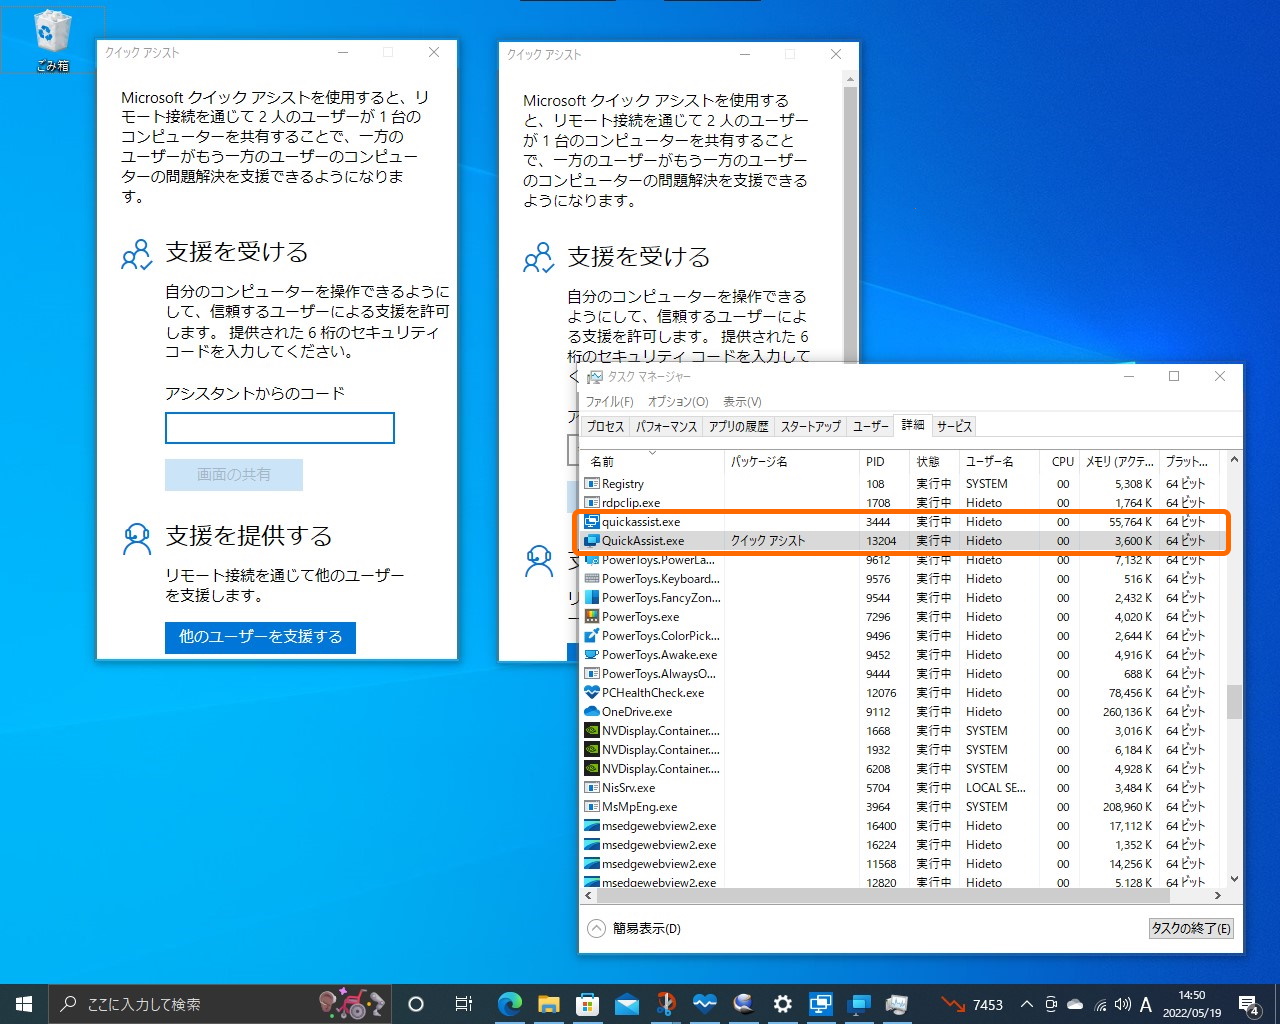
Task: Open the オプション(O) menu in Task Manager
Action: [678, 401]
